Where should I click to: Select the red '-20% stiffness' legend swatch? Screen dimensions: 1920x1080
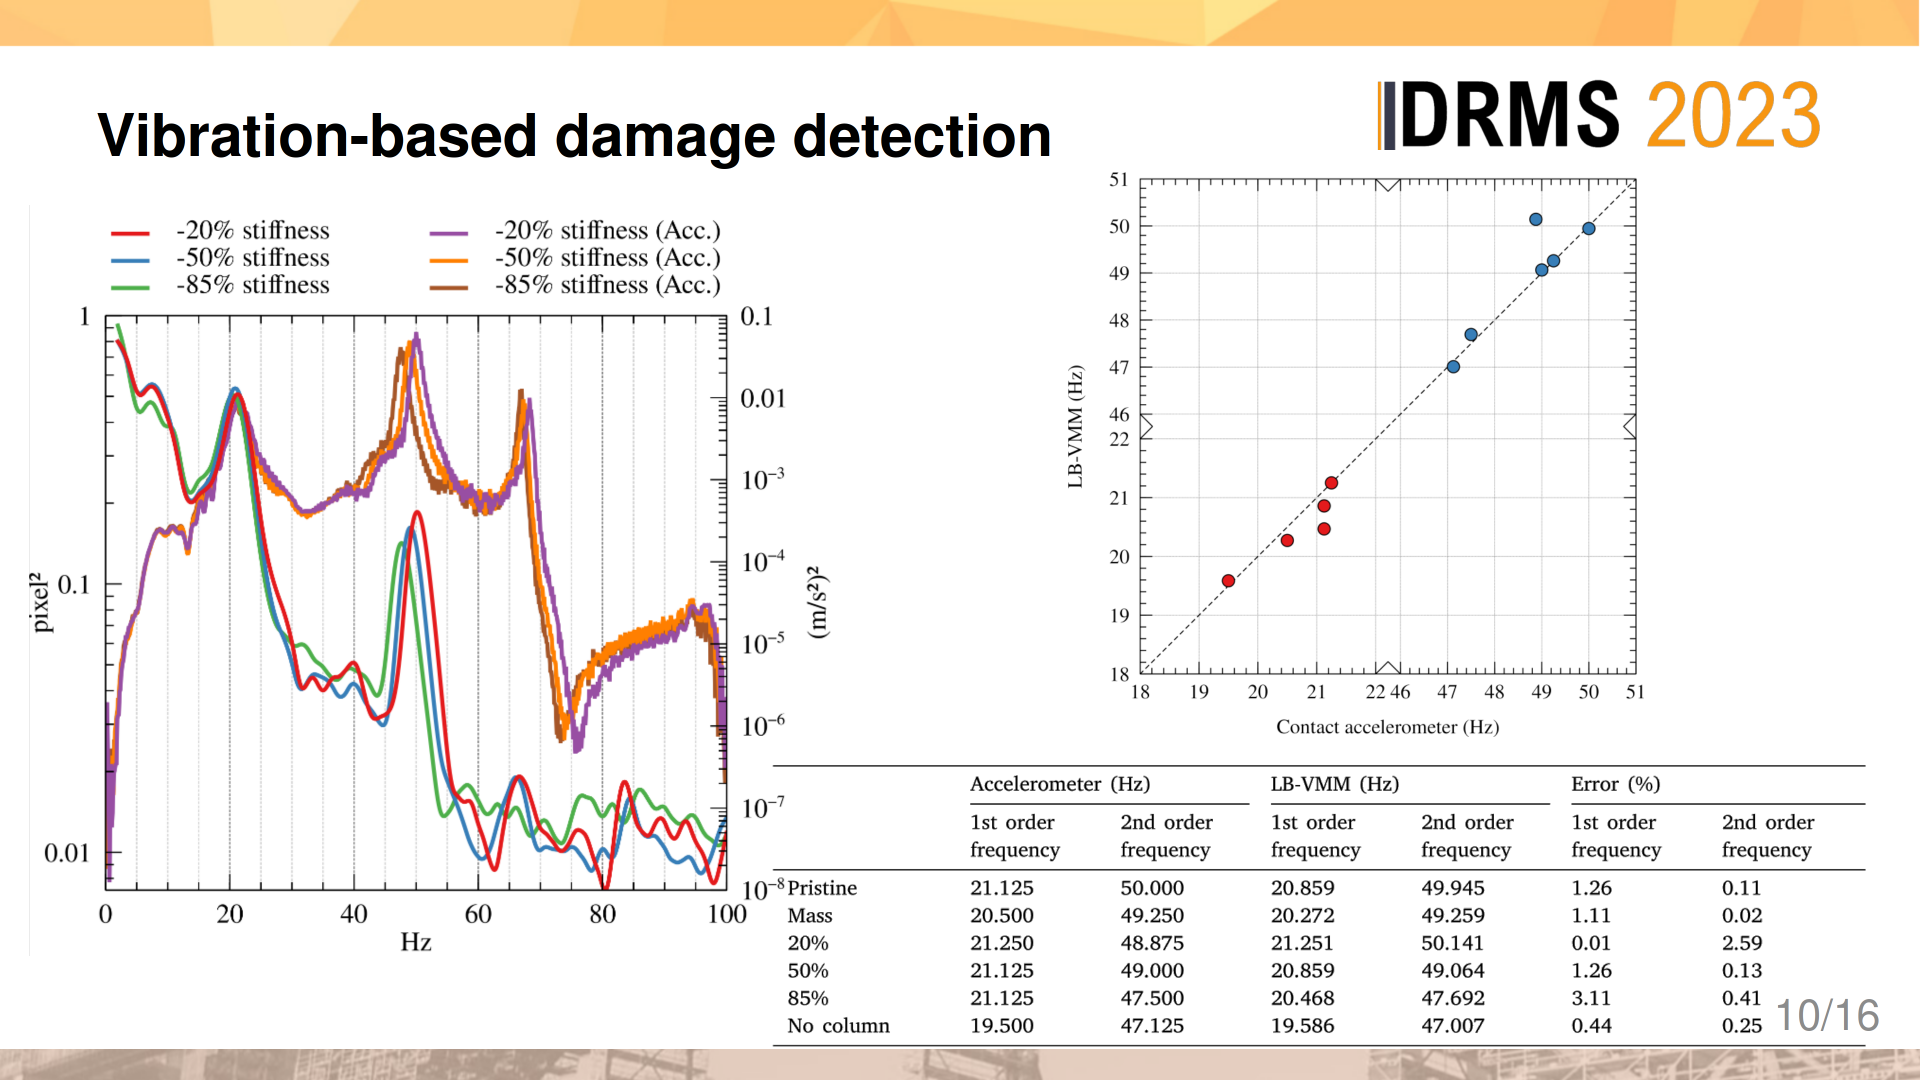coord(130,232)
